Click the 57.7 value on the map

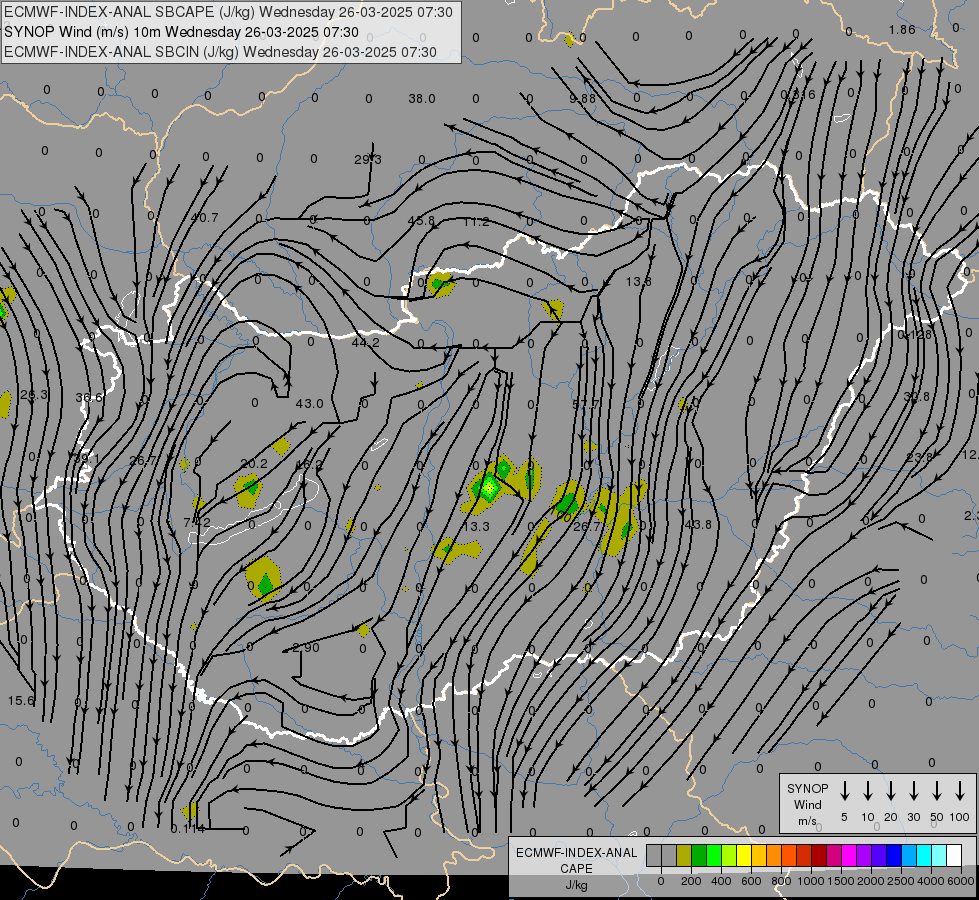click(x=586, y=404)
